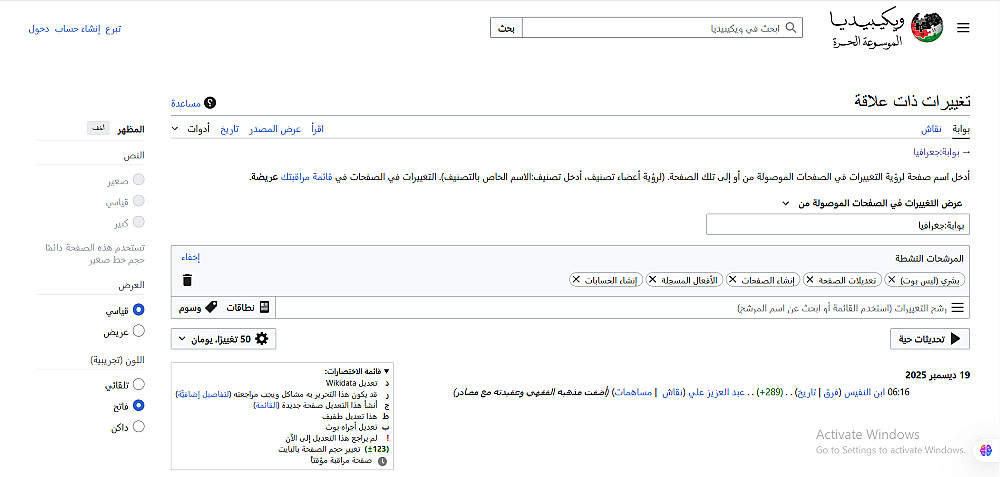Select عريض wide width option

[x=138, y=331]
